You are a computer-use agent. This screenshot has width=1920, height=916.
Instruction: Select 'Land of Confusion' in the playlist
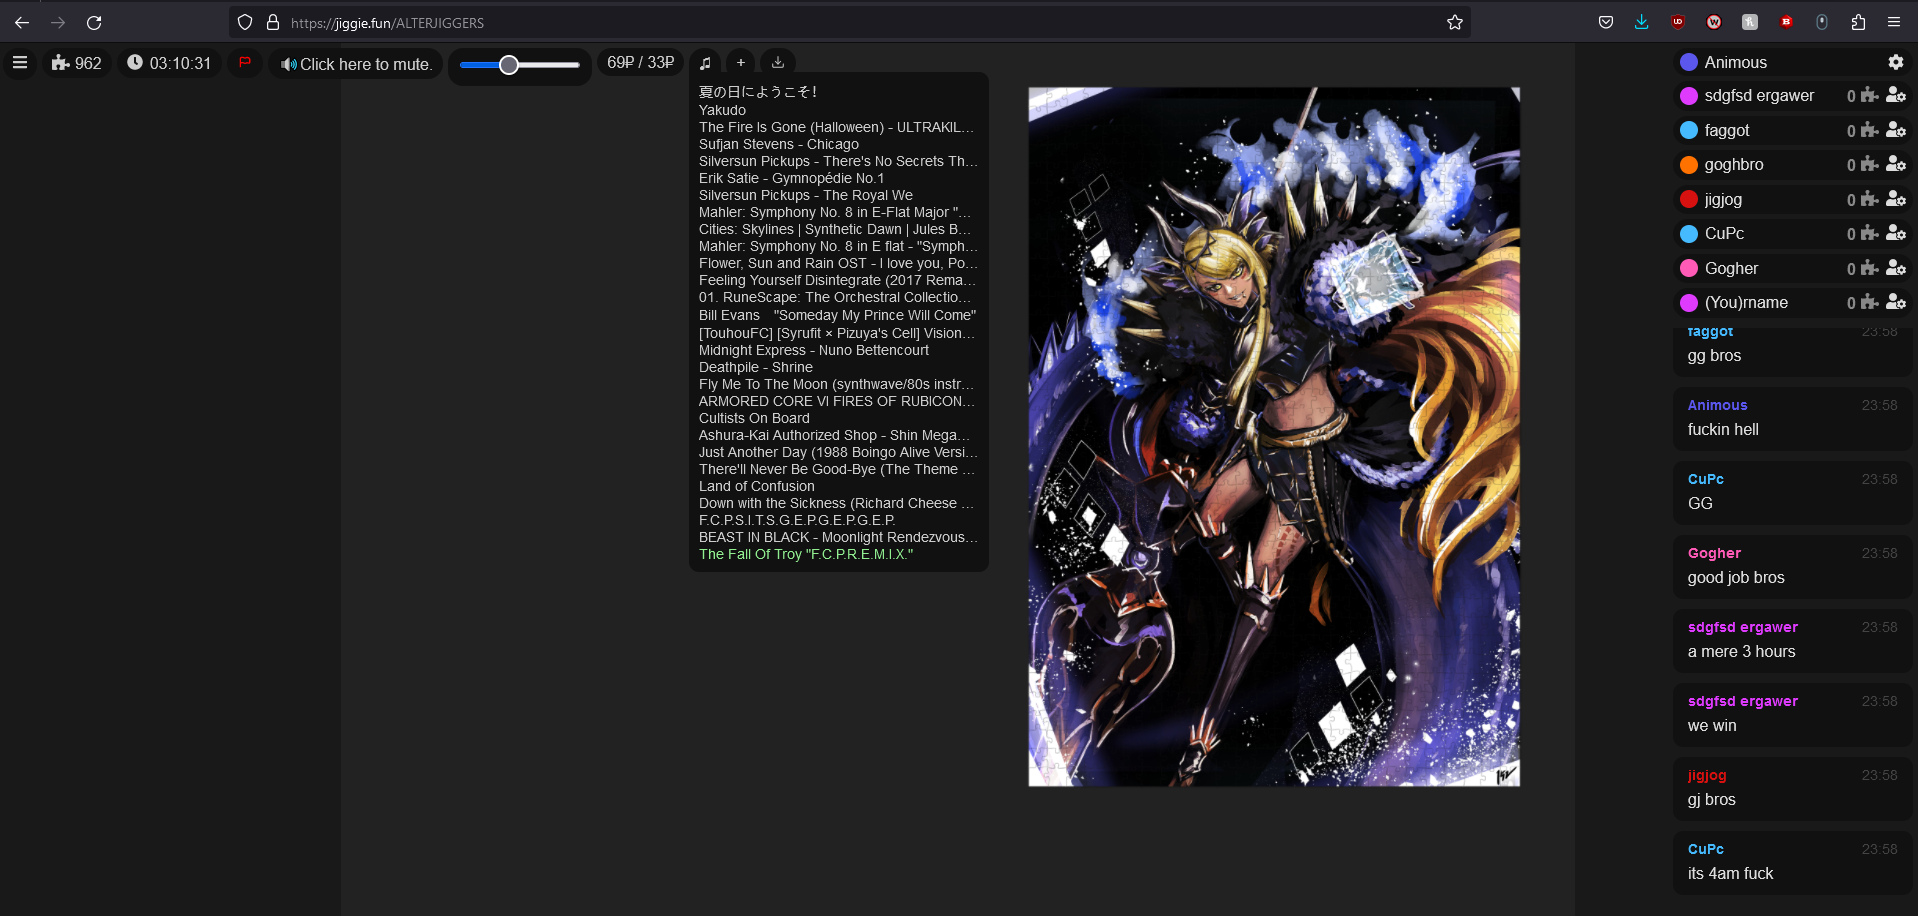757,486
